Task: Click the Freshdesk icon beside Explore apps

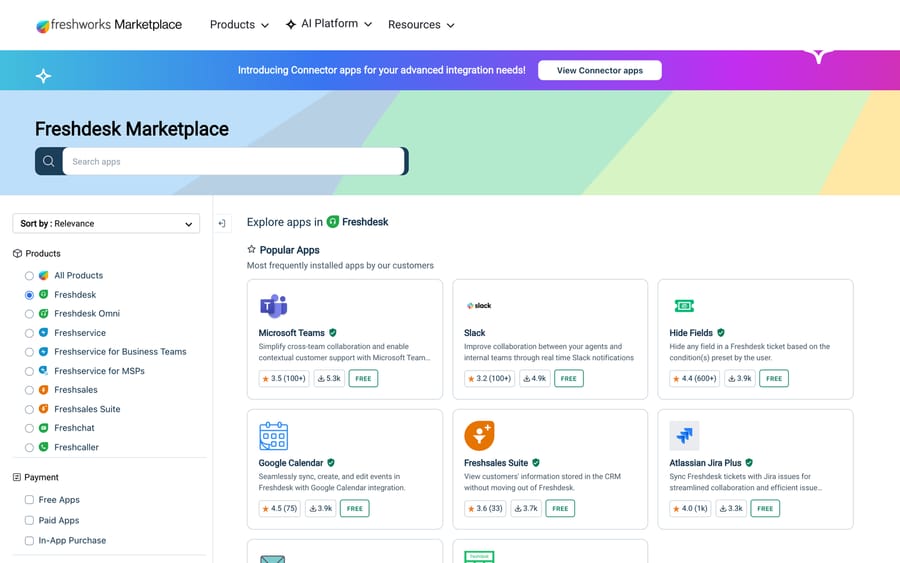Action: tap(333, 222)
